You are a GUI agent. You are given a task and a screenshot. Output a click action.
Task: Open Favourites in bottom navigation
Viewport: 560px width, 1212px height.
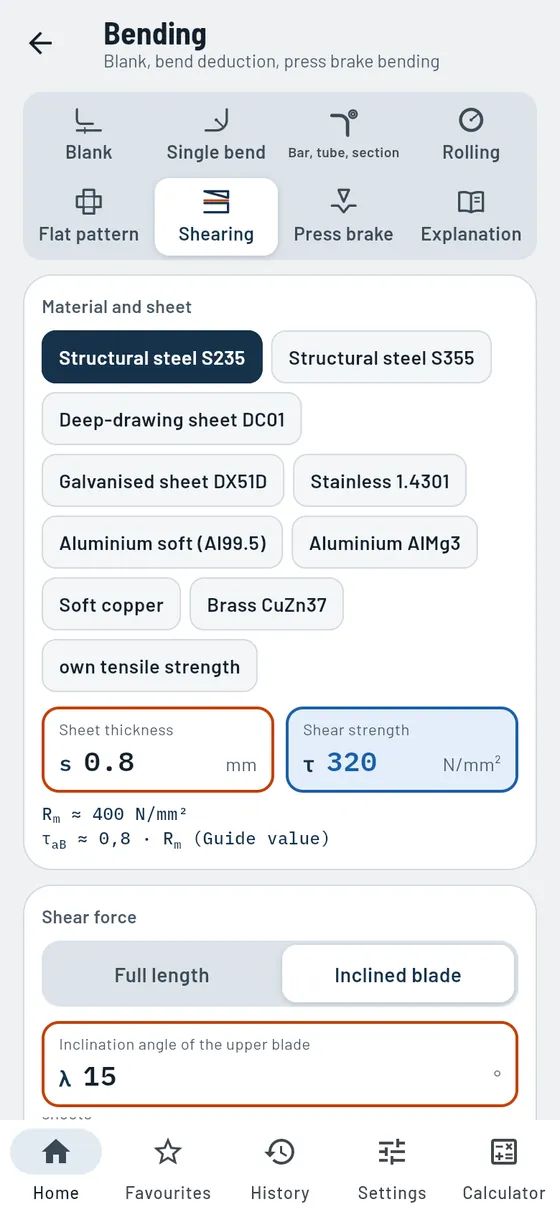[x=168, y=1166]
